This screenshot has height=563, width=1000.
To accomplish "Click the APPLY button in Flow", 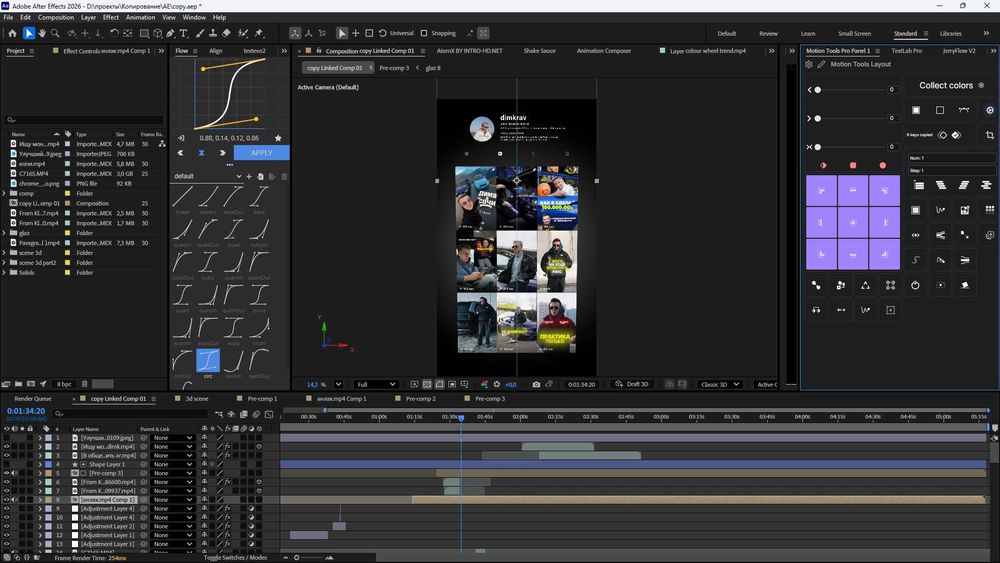I will point(261,153).
